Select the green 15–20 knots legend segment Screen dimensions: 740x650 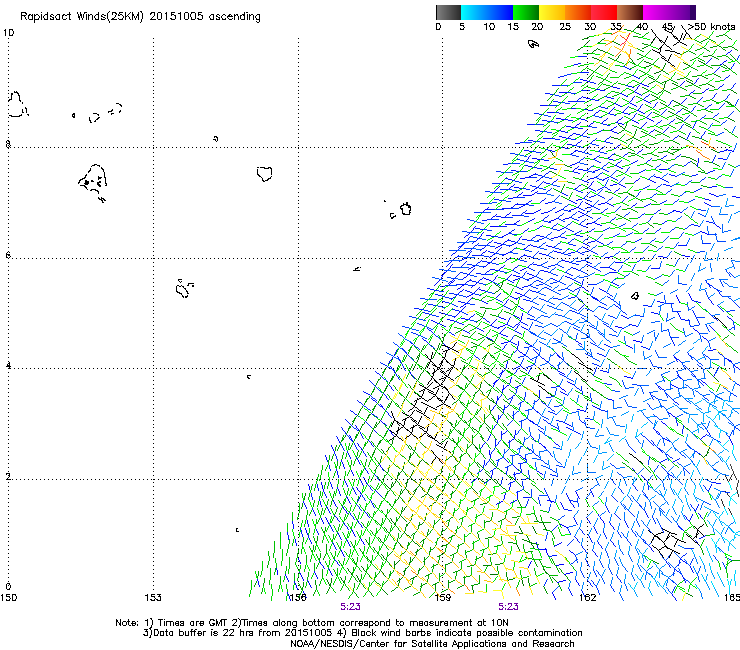526,12
